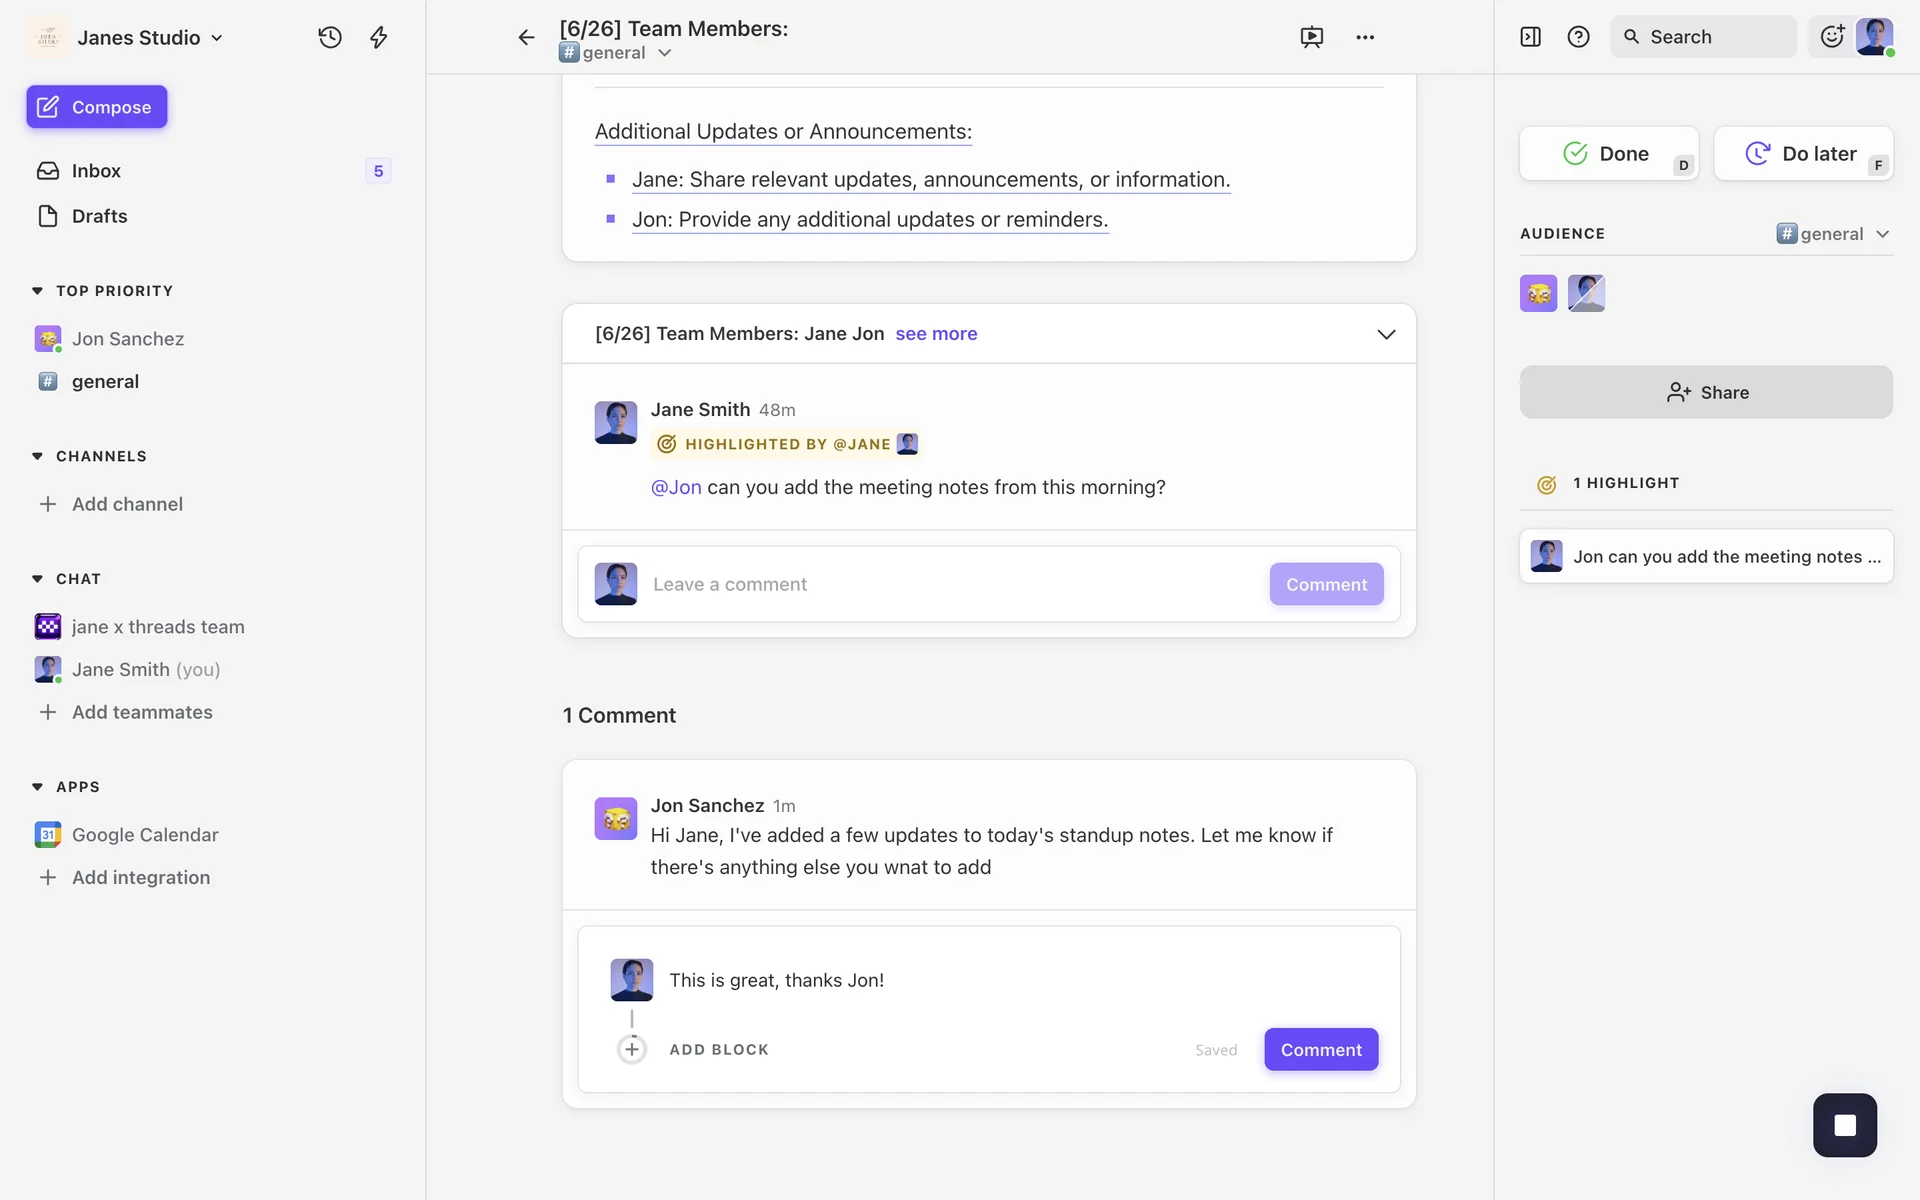The image size is (1920, 1200).
Task: Open the history clock icon
Action: coord(330,37)
